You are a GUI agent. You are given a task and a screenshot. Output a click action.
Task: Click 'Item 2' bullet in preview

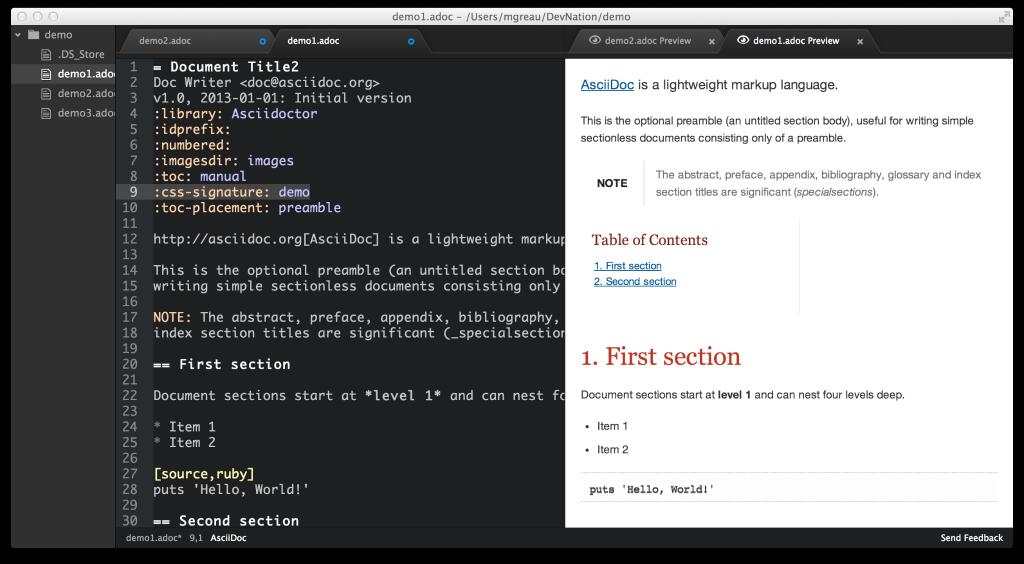click(x=613, y=450)
